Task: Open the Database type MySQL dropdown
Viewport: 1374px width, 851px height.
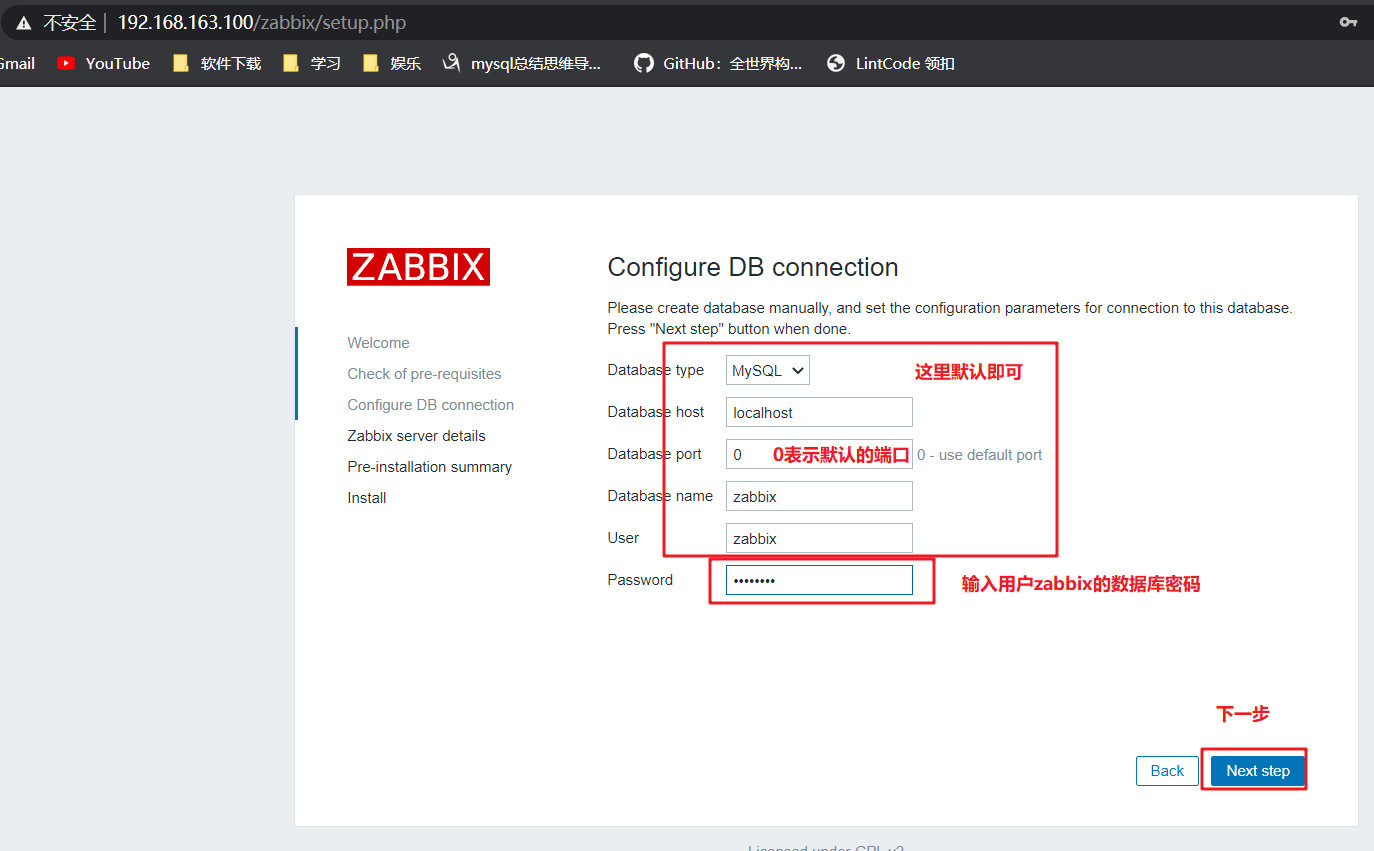Action: (767, 370)
